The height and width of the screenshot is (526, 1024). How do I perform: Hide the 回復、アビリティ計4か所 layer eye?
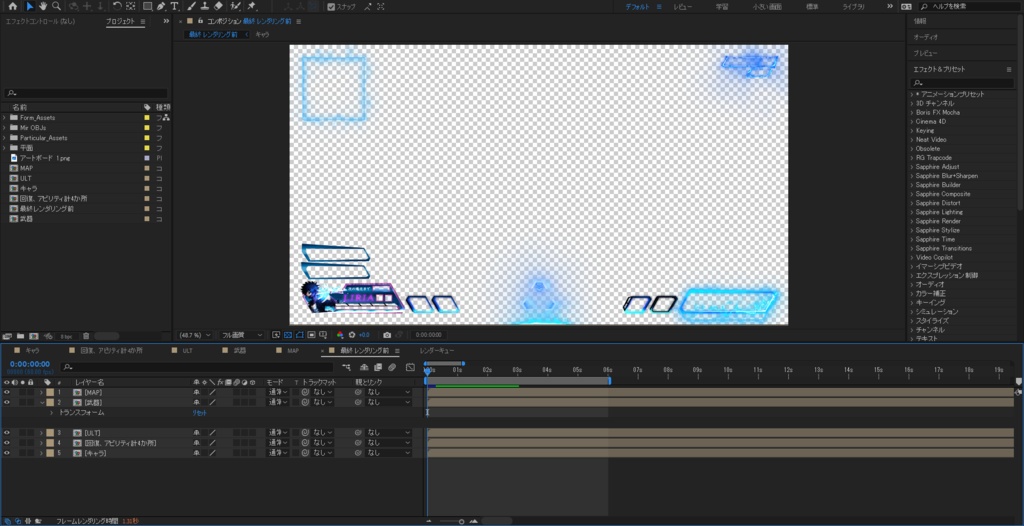[7, 443]
